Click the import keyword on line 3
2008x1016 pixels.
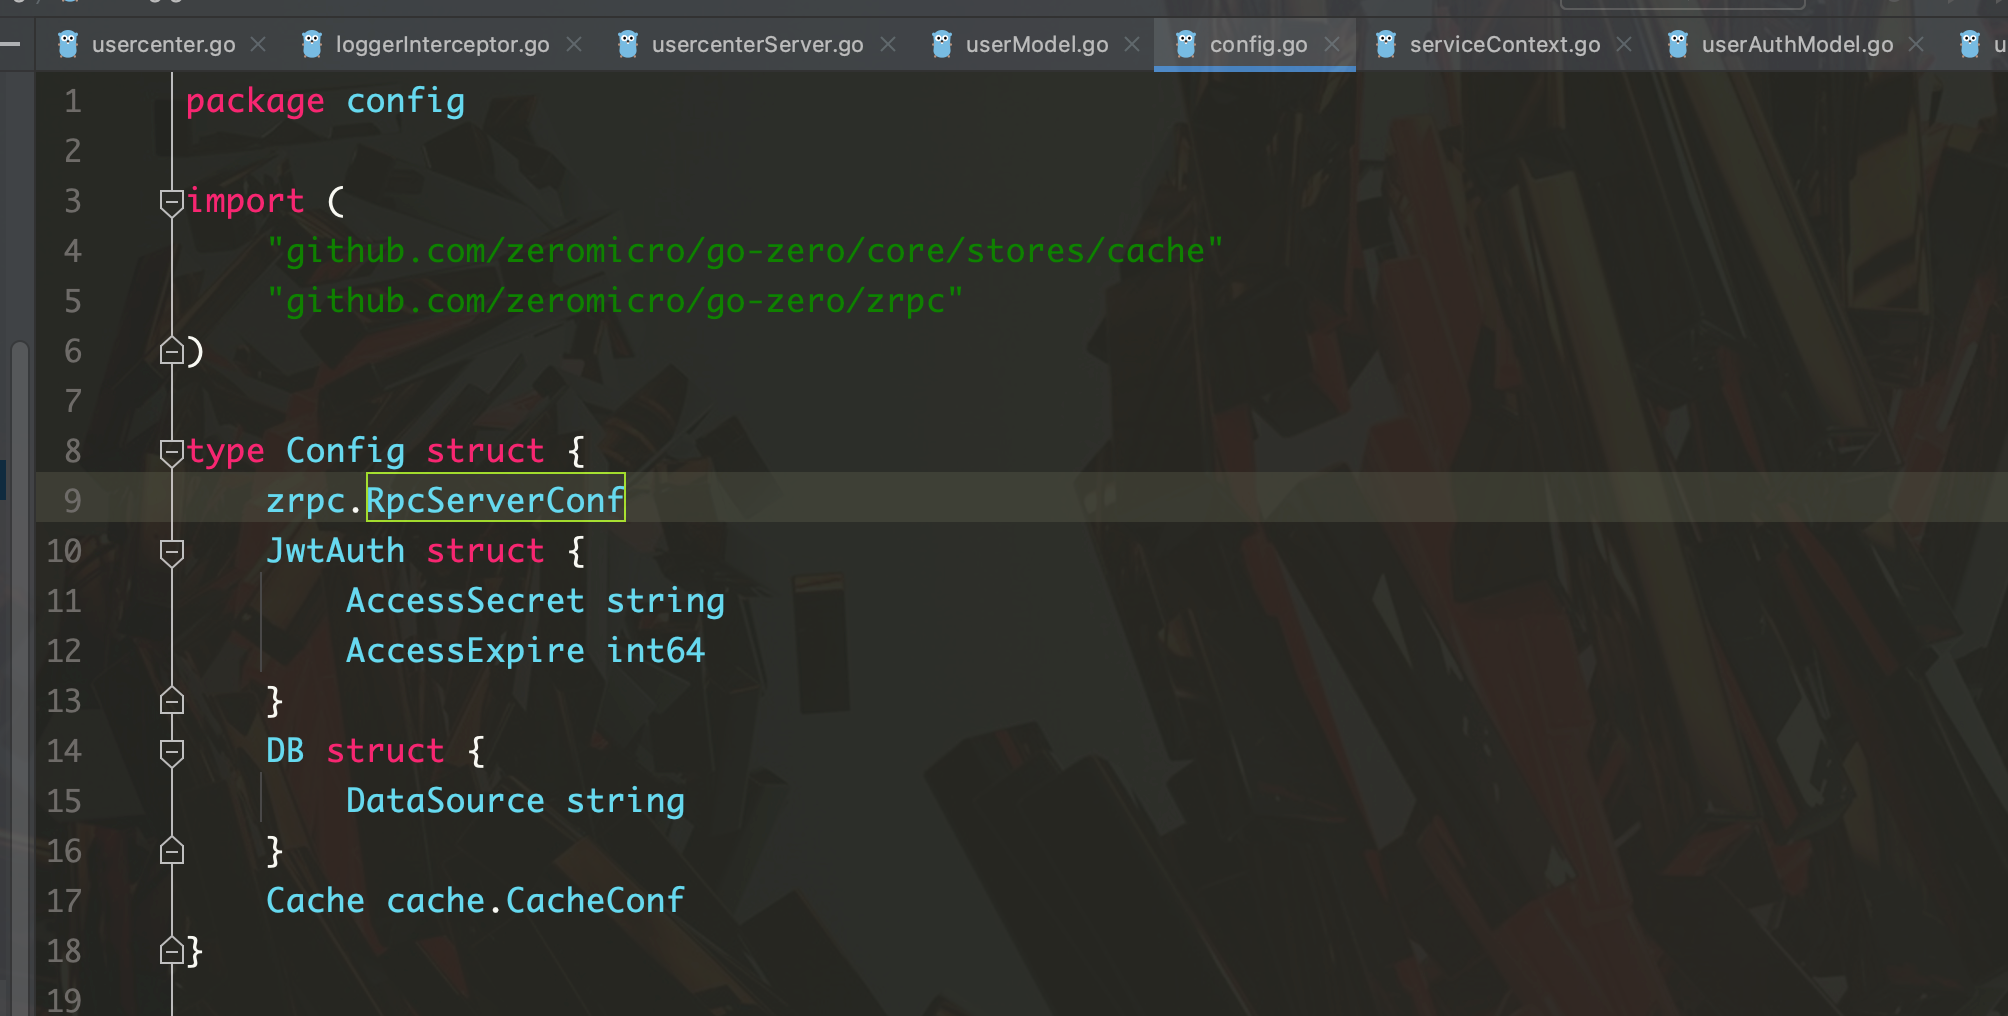coord(245,201)
